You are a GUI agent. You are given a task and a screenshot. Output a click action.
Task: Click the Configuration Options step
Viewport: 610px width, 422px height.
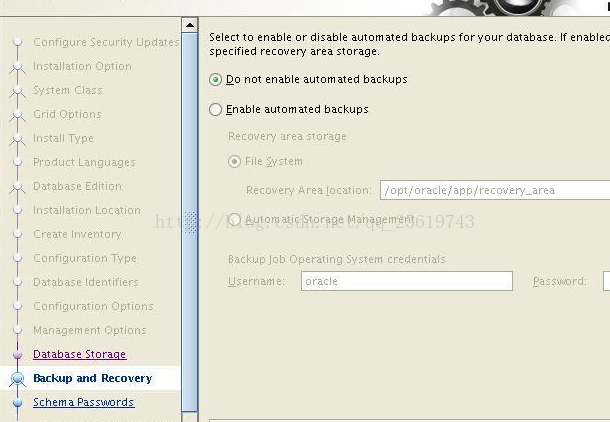[x=93, y=306]
